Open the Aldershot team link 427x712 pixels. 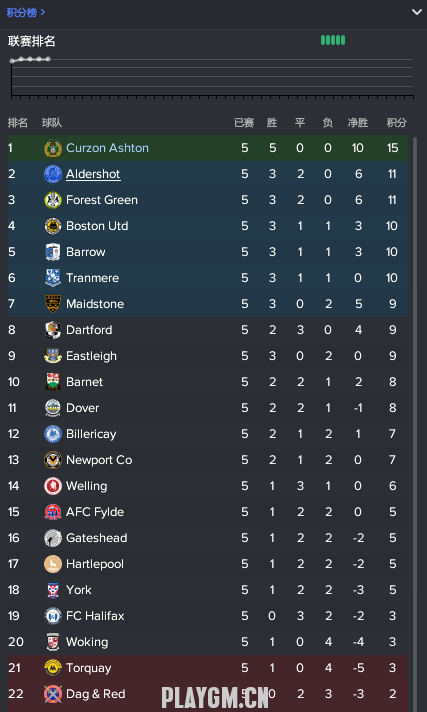pyautogui.click(x=93, y=174)
